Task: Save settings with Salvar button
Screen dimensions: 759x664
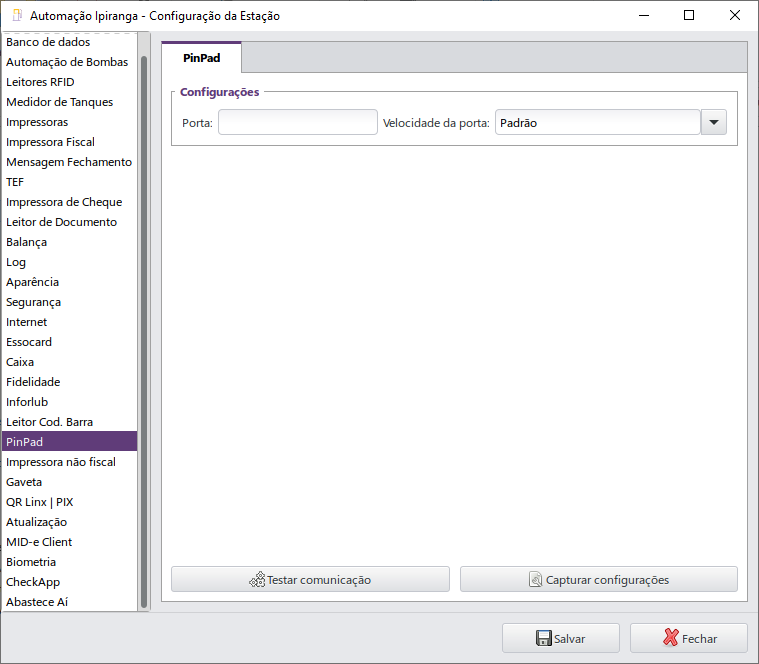Action: 561,638
